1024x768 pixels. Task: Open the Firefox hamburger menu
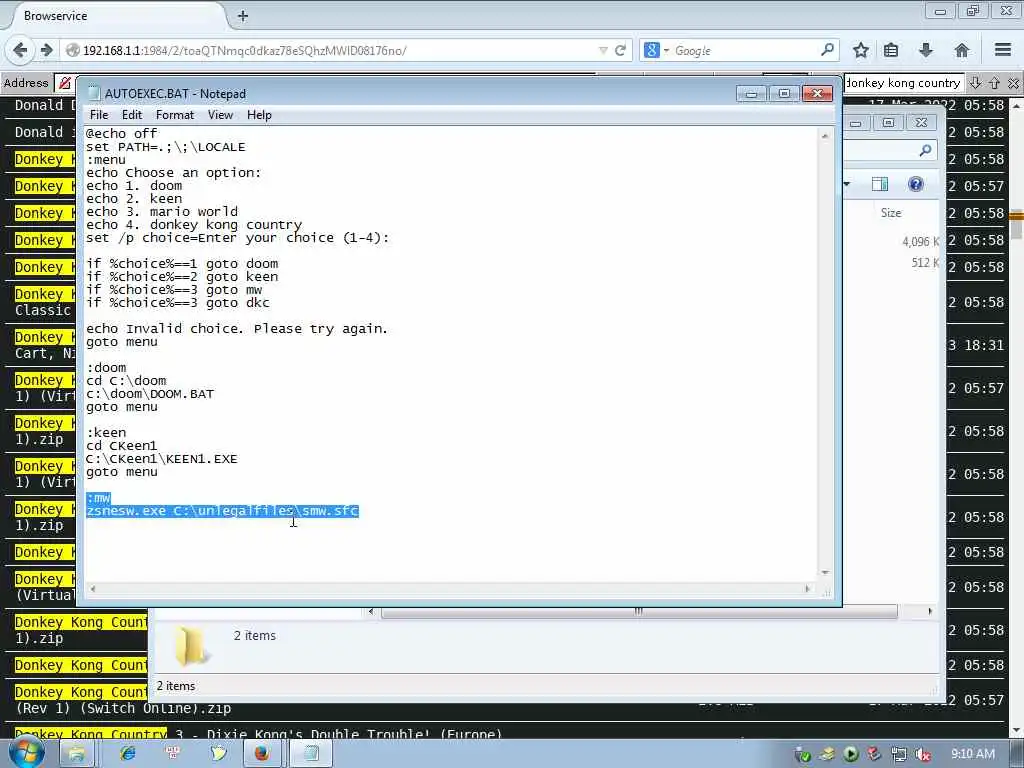pyautogui.click(x=1003, y=50)
